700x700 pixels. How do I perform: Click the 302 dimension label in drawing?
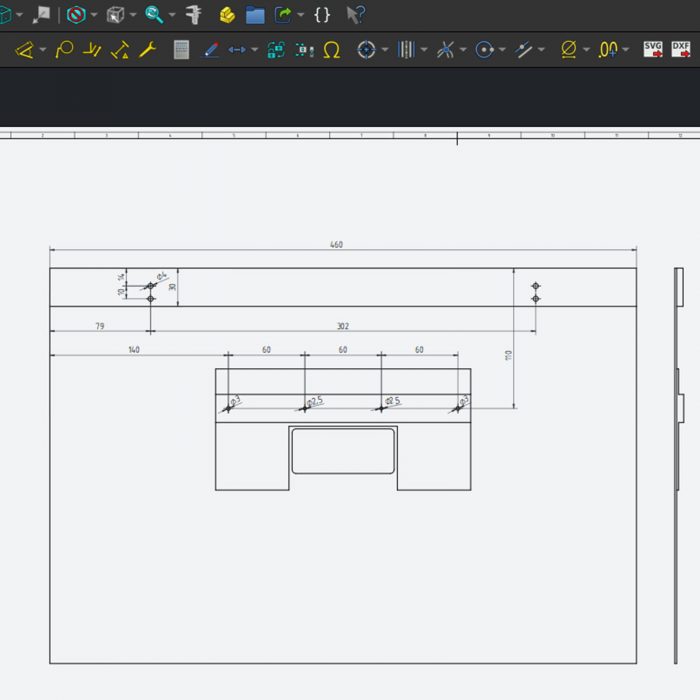click(x=342, y=326)
